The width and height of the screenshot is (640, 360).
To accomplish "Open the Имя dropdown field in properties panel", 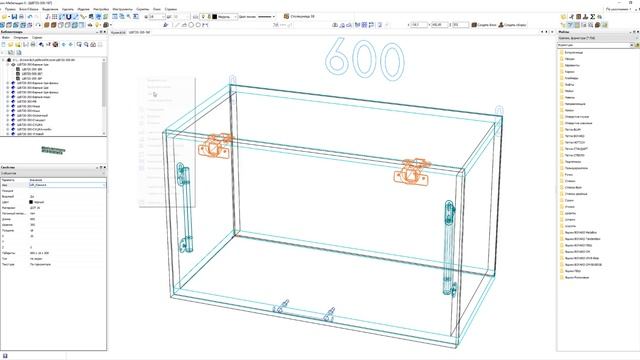I will click(x=67, y=185).
